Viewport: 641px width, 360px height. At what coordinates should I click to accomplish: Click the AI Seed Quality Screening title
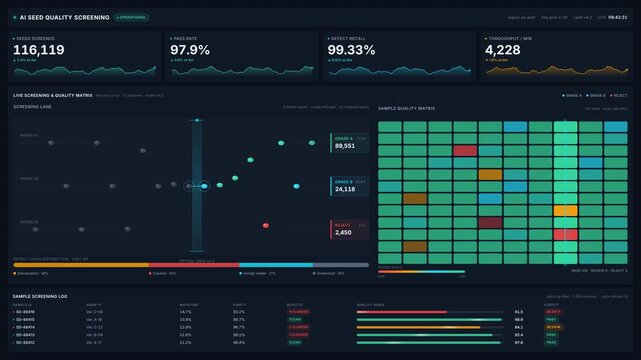[x=65, y=18]
